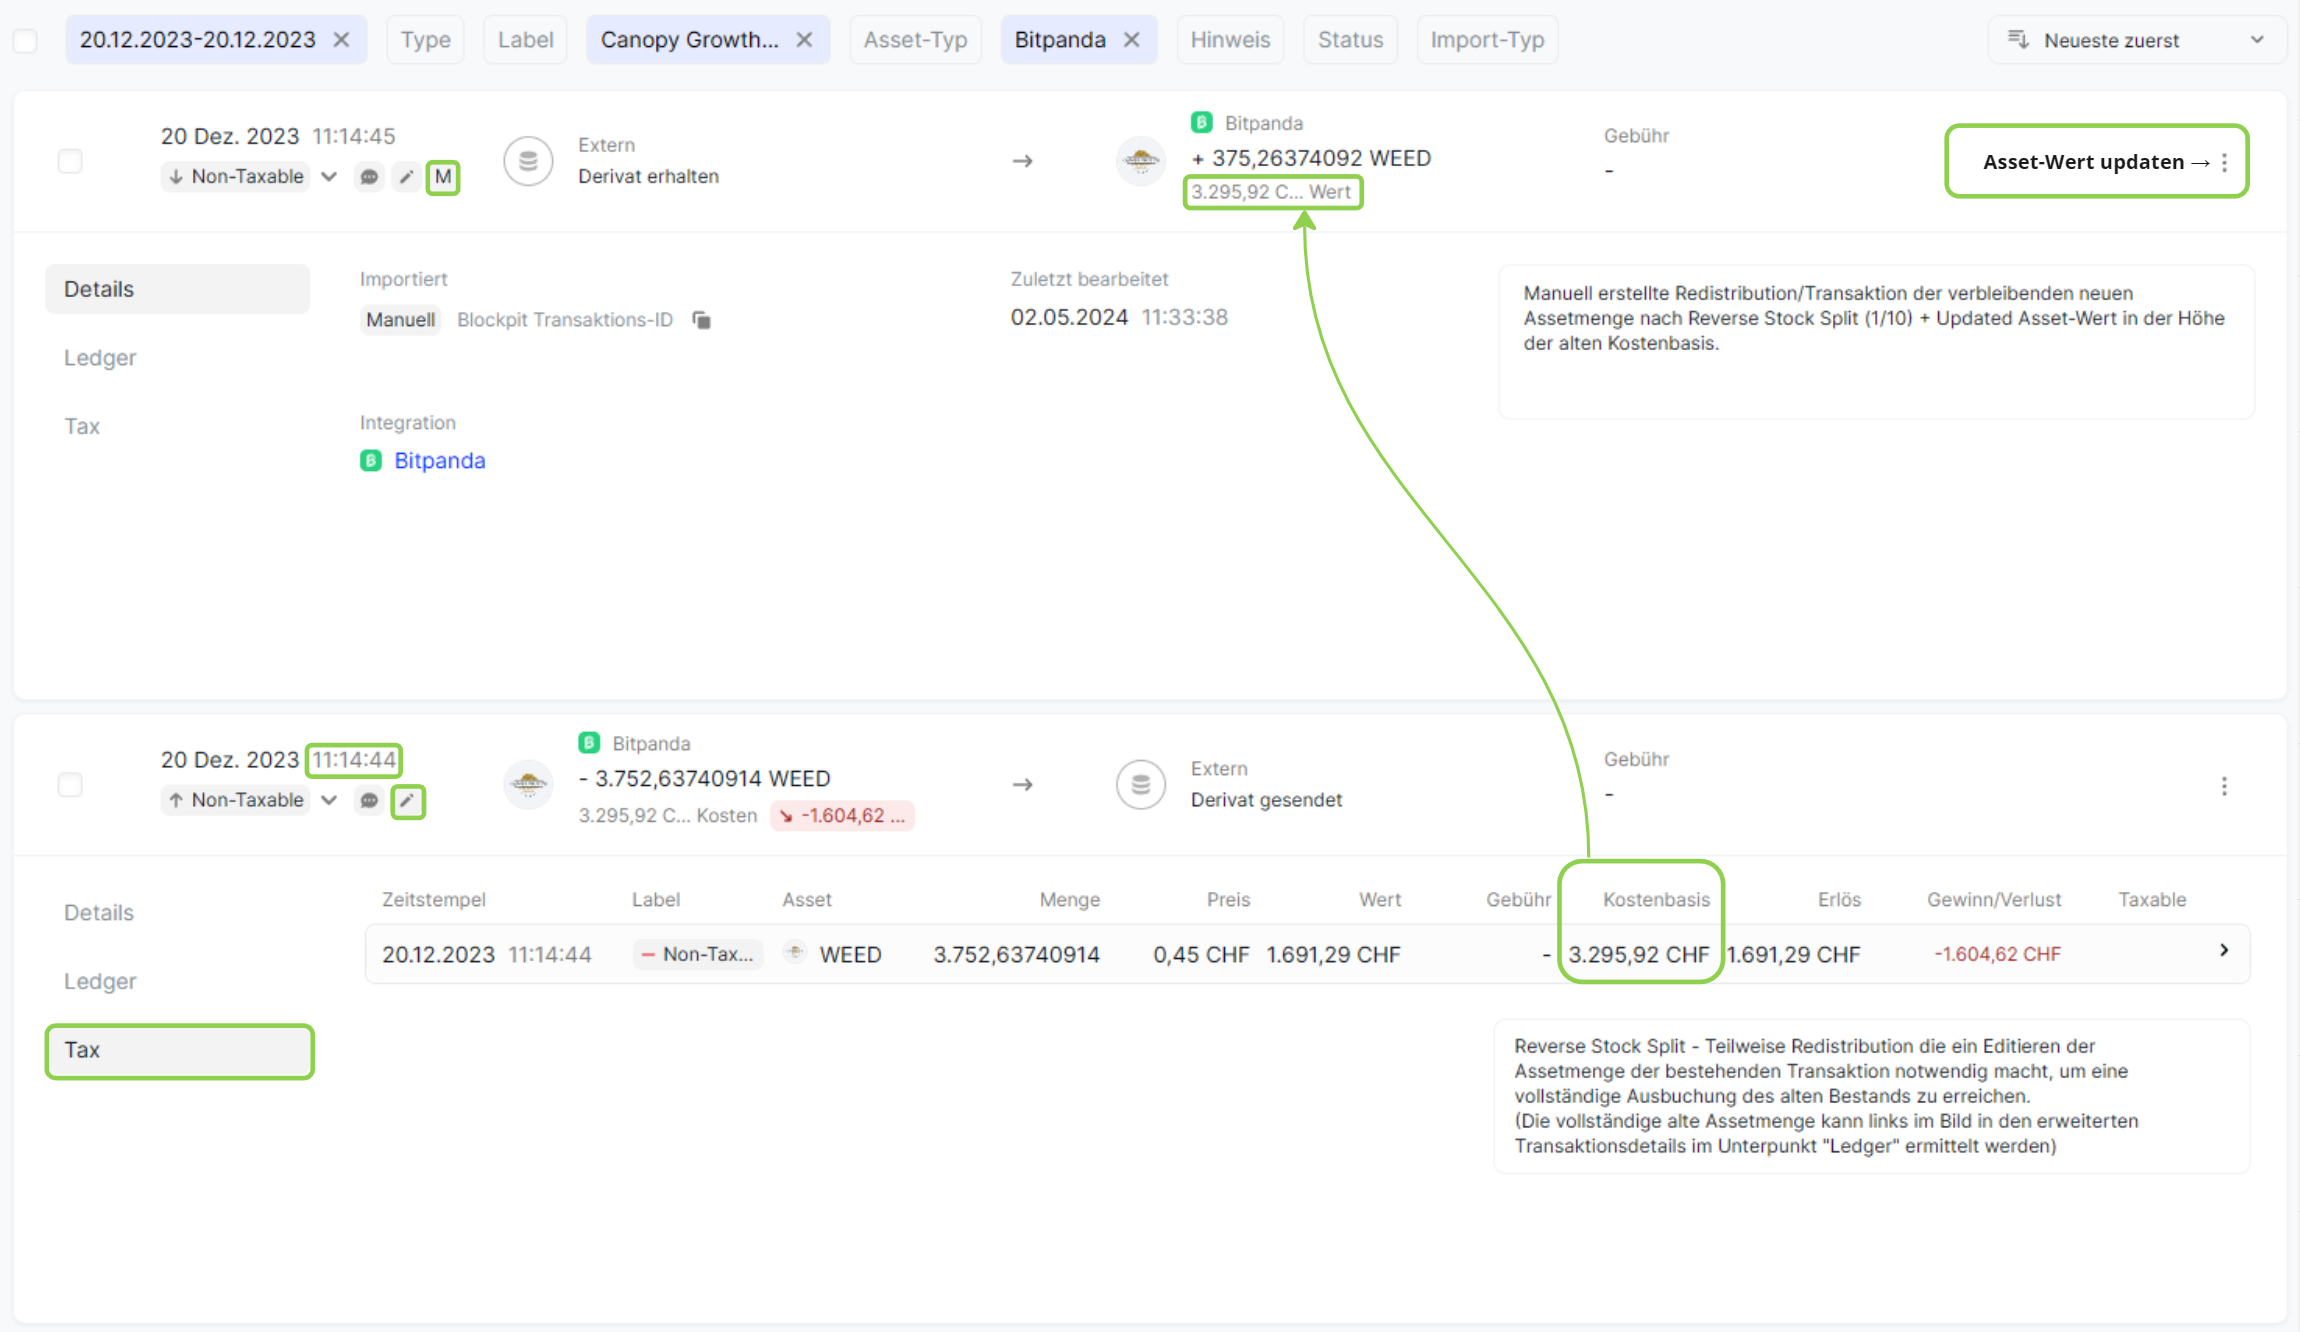Click the Reverse Stock Split note box
The image size is (2300, 1332).
pos(1871,1096)
